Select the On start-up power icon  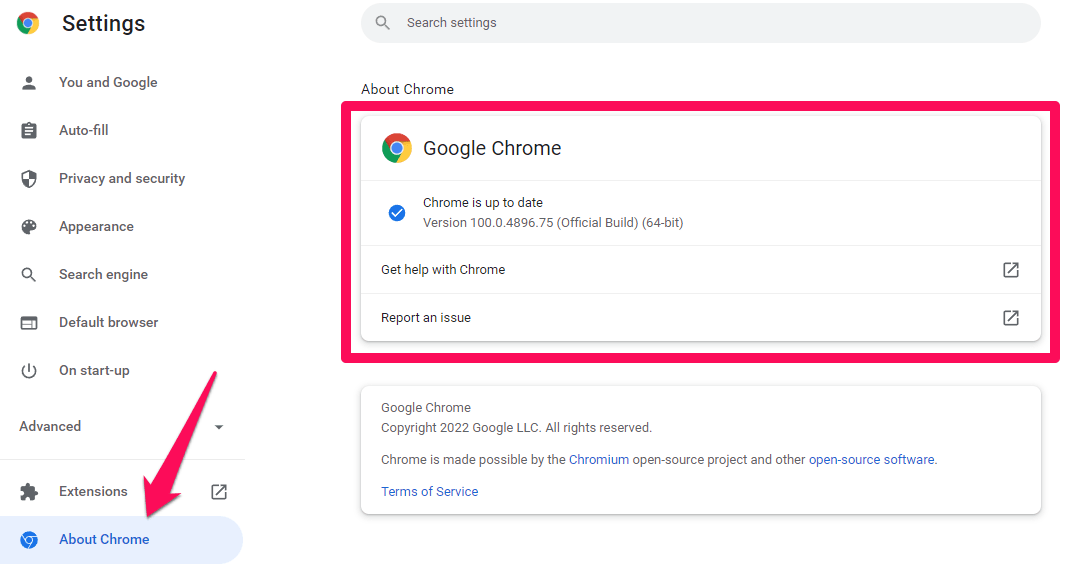31,370
